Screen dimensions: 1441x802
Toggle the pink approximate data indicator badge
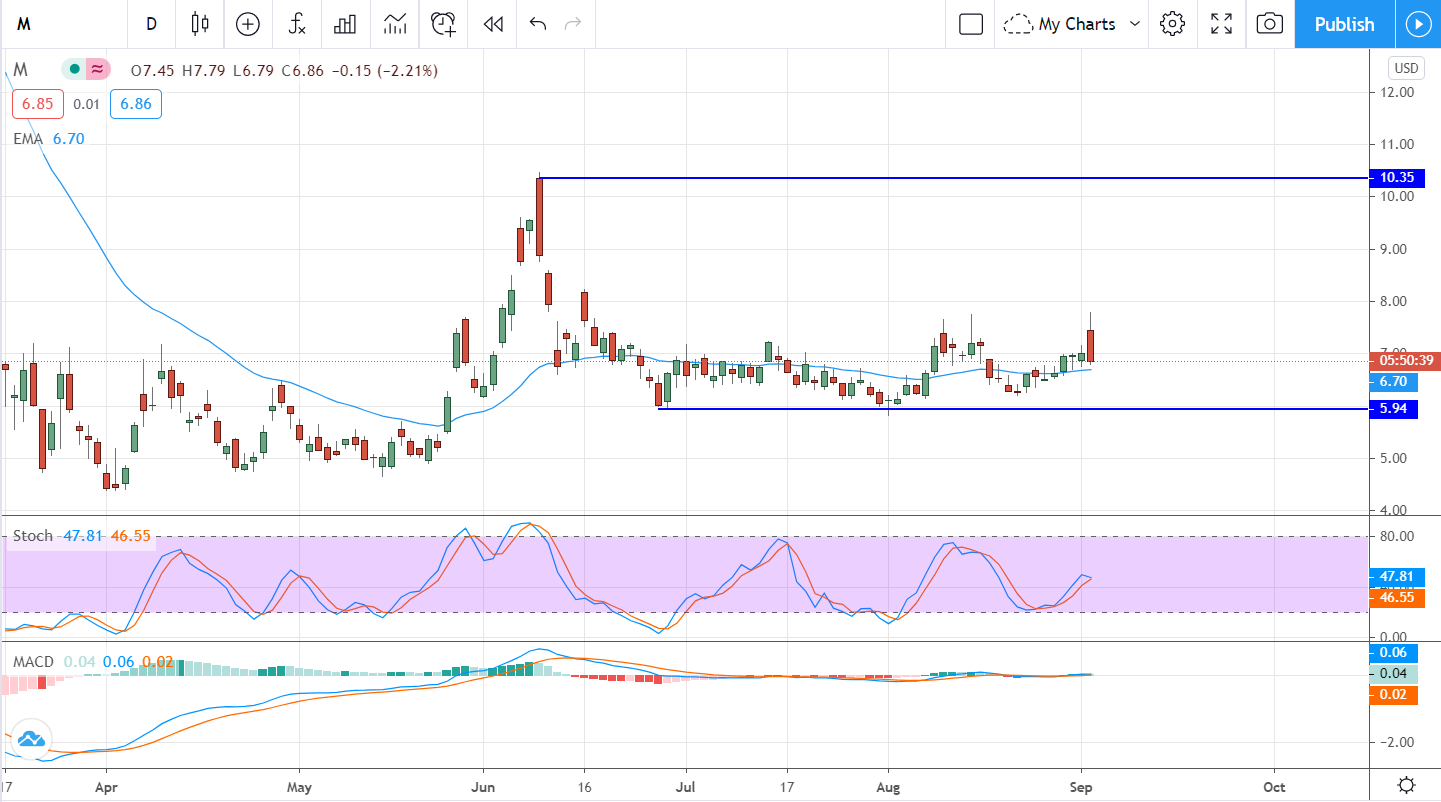point(97,70)
